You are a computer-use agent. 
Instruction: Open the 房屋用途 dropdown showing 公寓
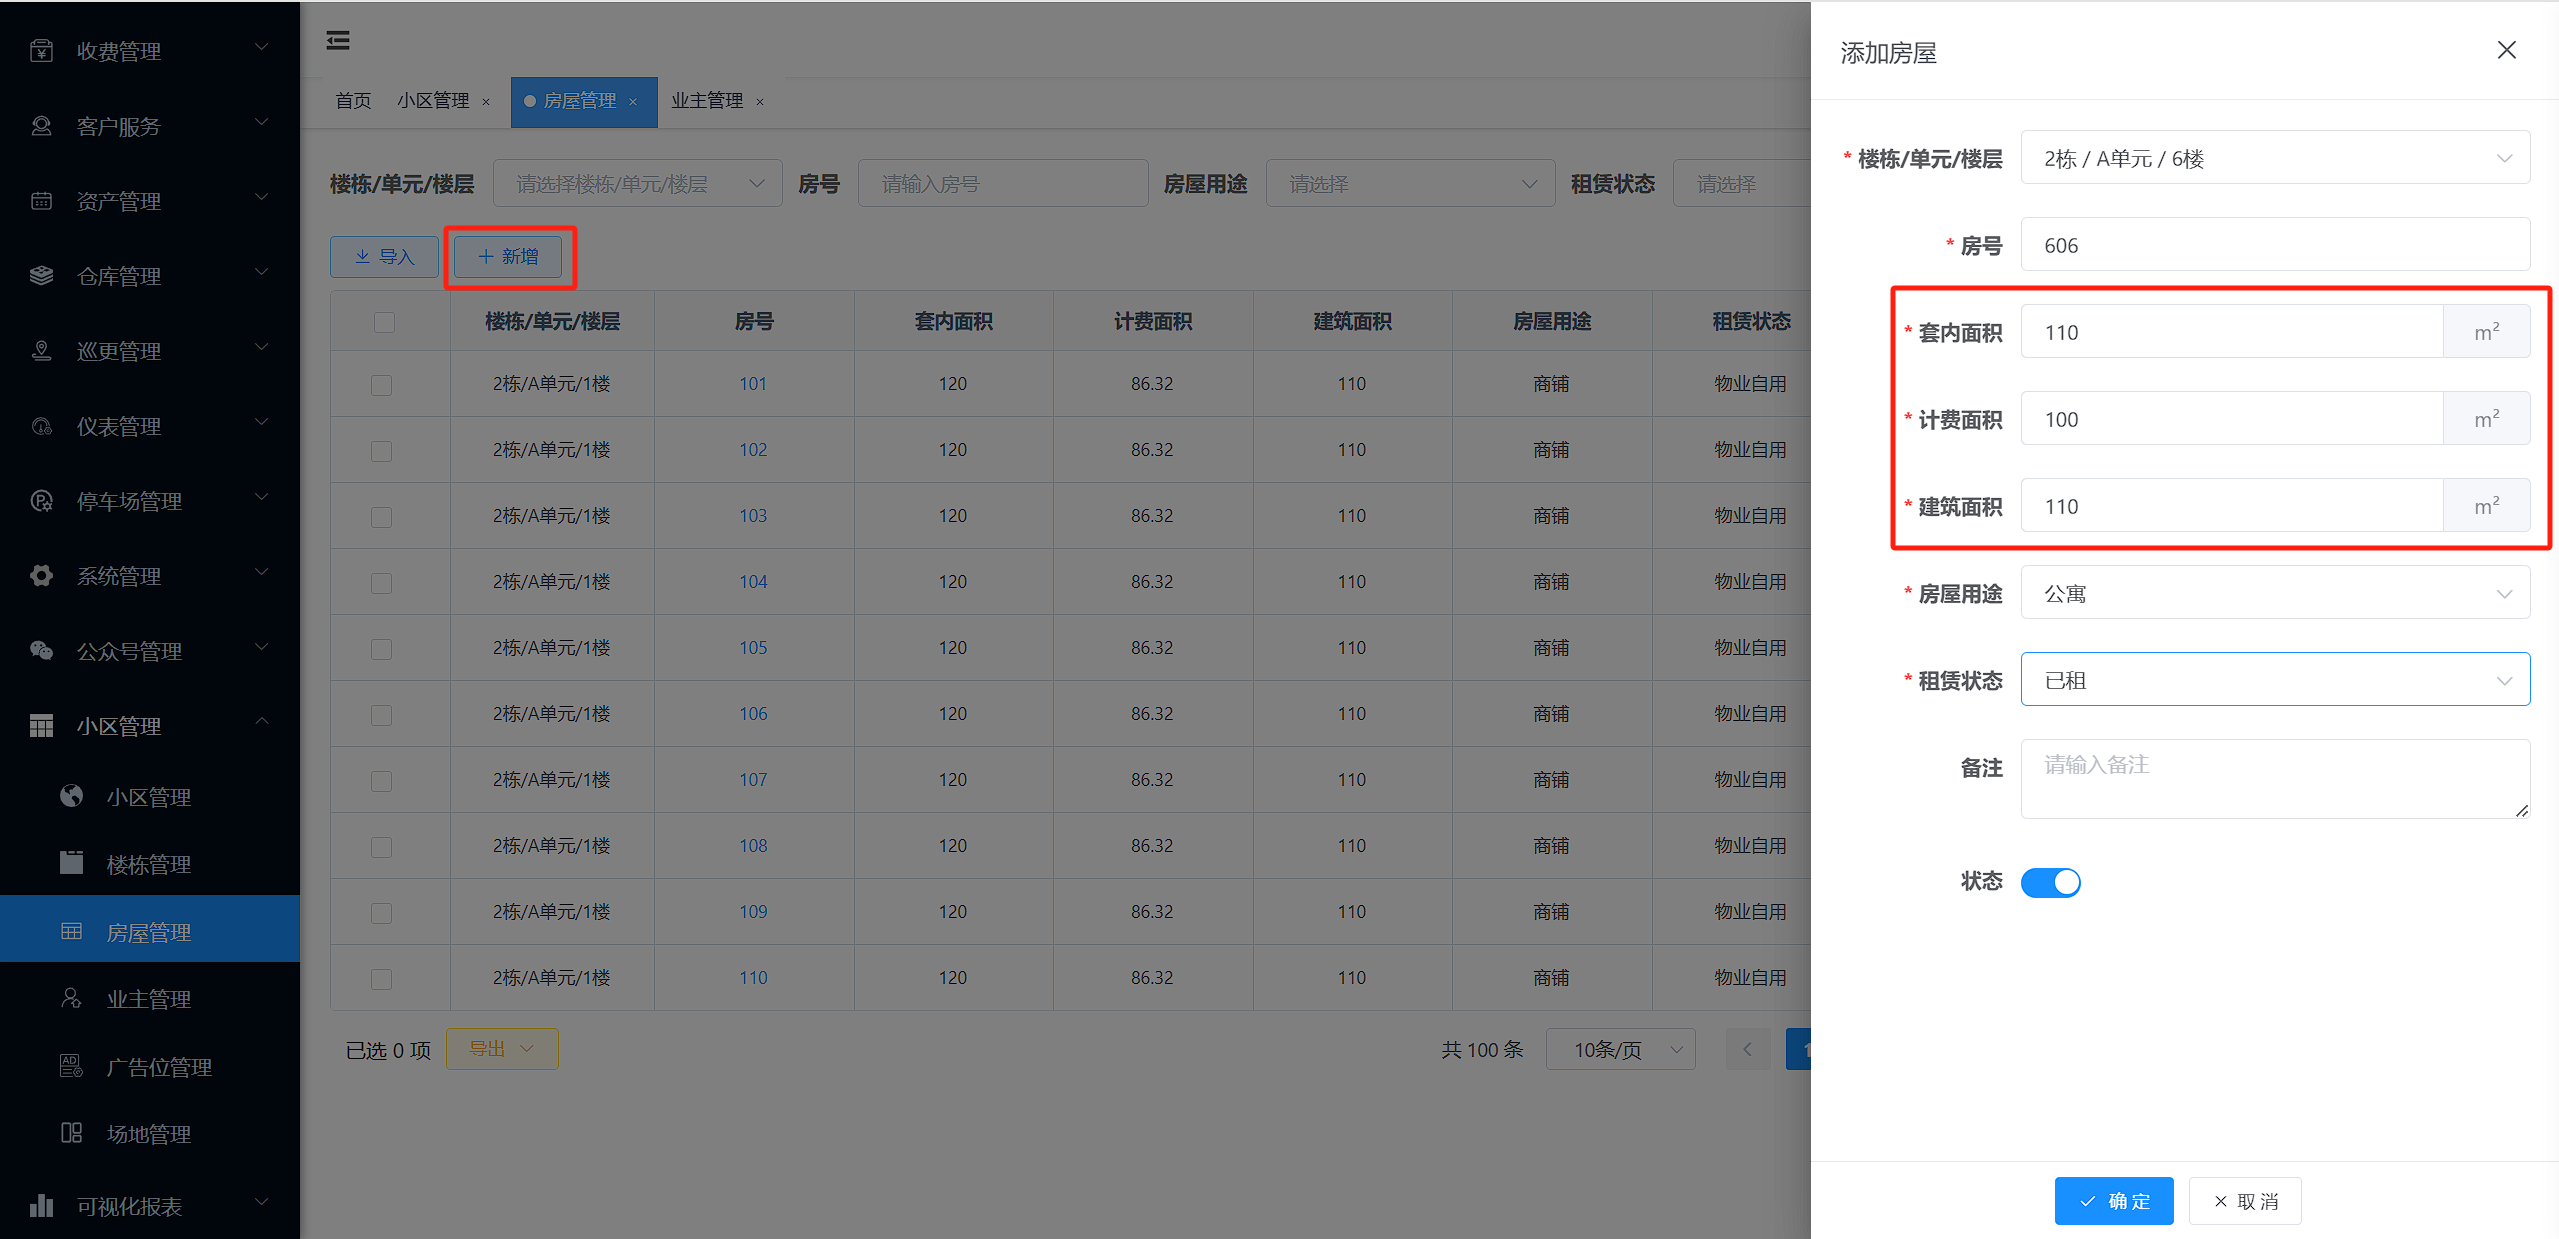[x=2275, y=593]
